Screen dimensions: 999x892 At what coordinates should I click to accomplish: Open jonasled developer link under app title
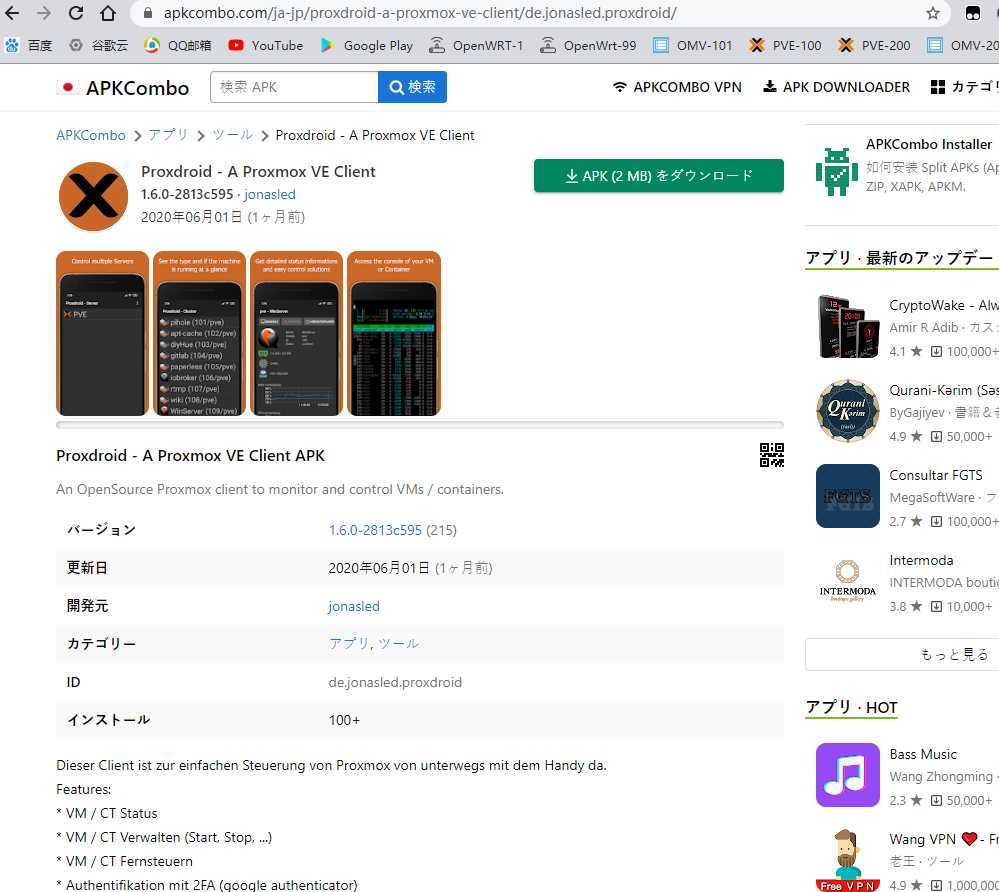pos(270,194)
